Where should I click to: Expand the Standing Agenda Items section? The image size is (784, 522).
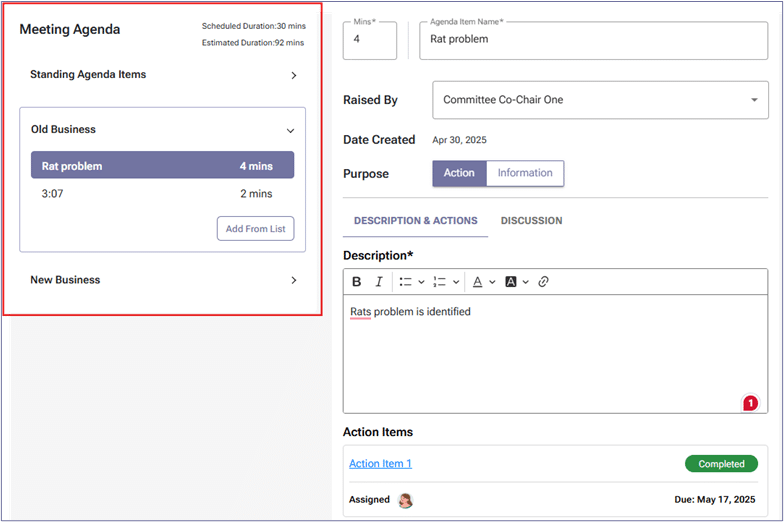293,75
